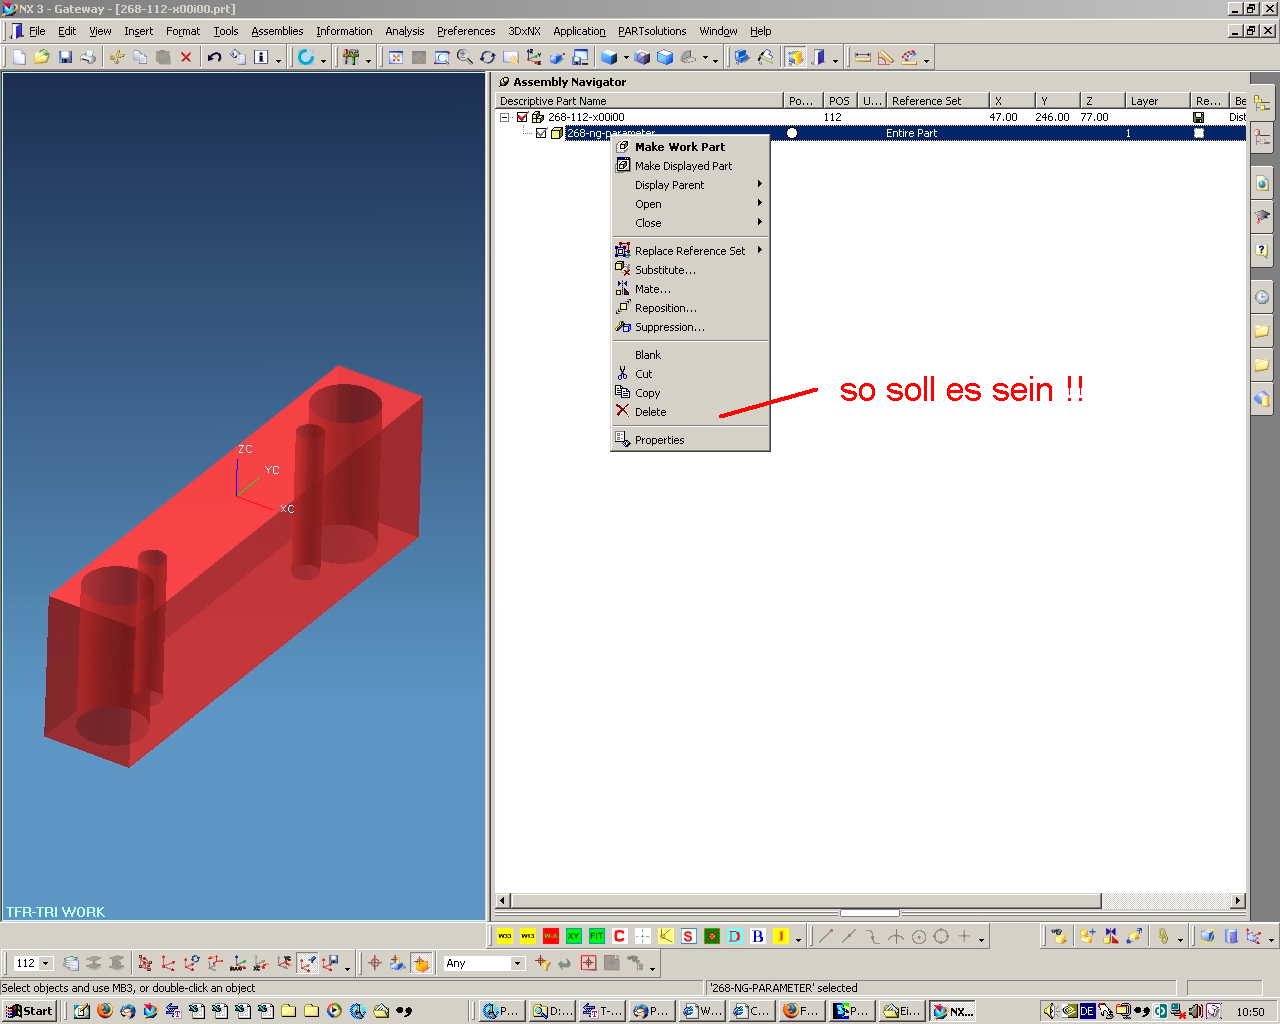Click the Layer column header
This screenshot has height=1024, width=1280.
tap(1157, 101)
